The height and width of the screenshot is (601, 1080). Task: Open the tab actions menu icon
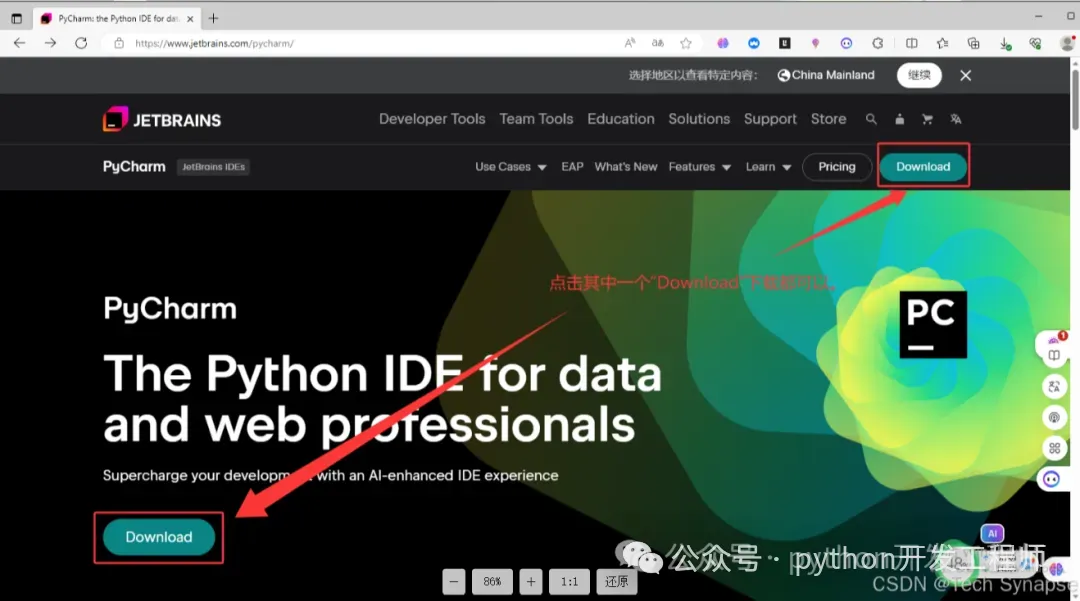17,19
